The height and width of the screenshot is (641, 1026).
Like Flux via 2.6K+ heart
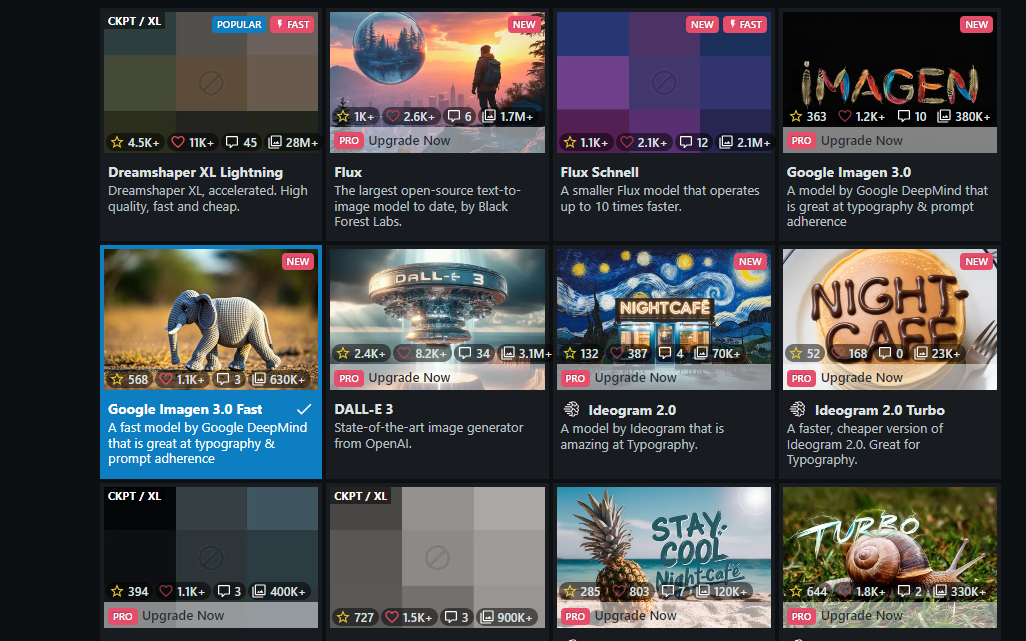(x=410, y=116)
